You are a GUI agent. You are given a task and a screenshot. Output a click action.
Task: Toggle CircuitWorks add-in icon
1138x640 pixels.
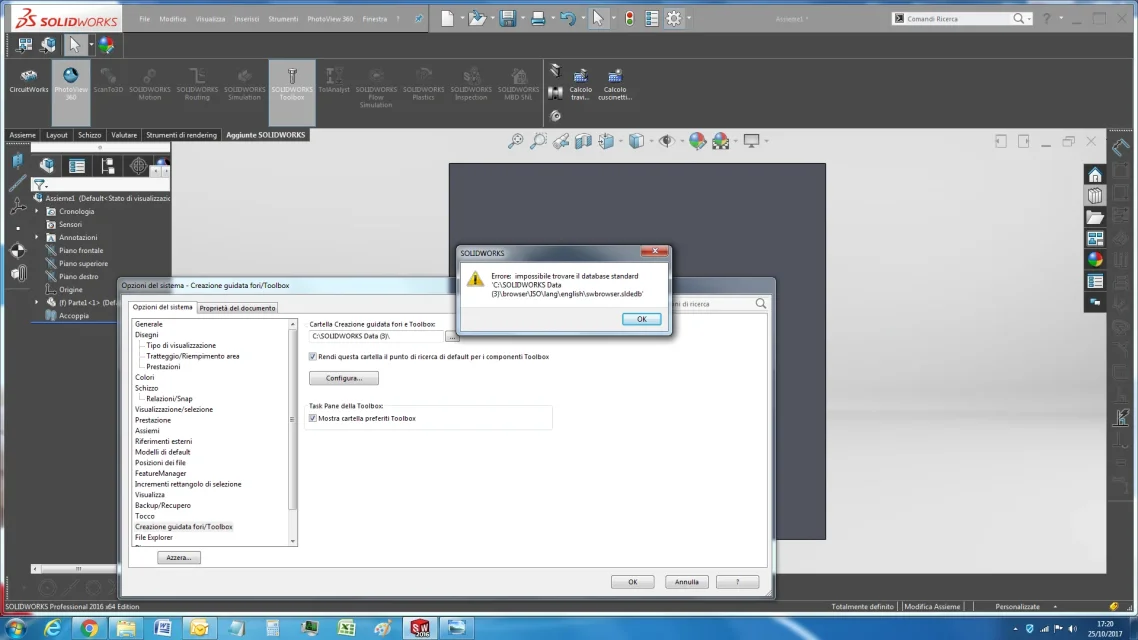29,81
